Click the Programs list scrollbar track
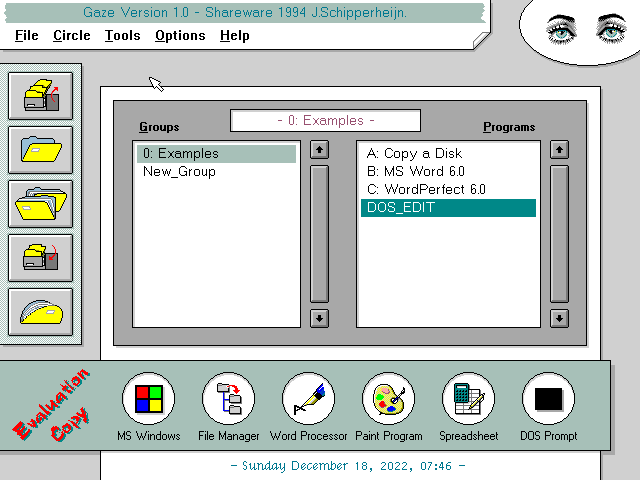640x480 pixels. tap(559, 234)
